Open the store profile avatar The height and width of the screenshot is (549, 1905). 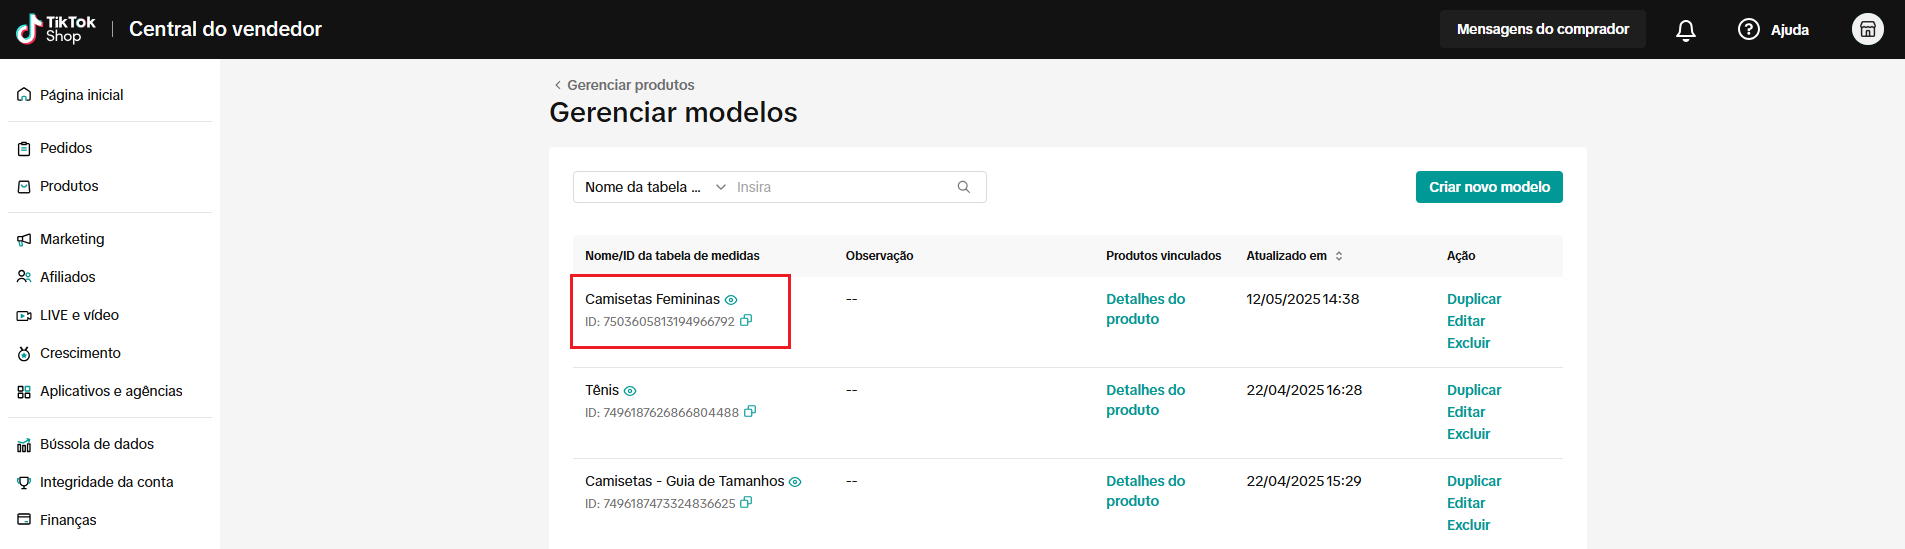click(x=1868, y=29)
